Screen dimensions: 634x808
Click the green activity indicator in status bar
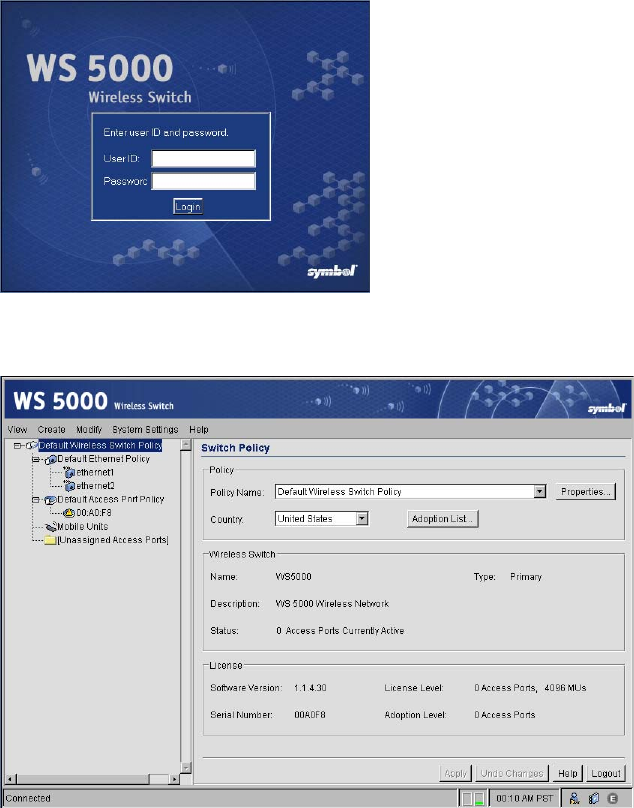(479, 799)
